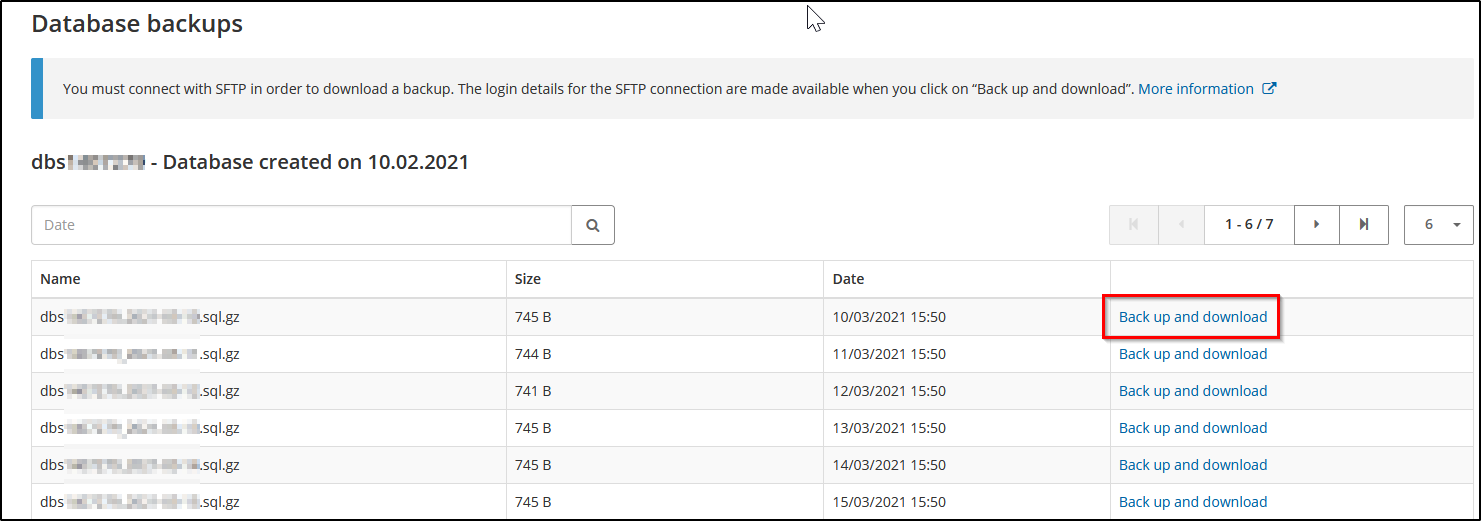Back up and download the 14/03/2021 backup
Screen dimensions: 1481x521
pyautogui.click(x=1192, y=465)
